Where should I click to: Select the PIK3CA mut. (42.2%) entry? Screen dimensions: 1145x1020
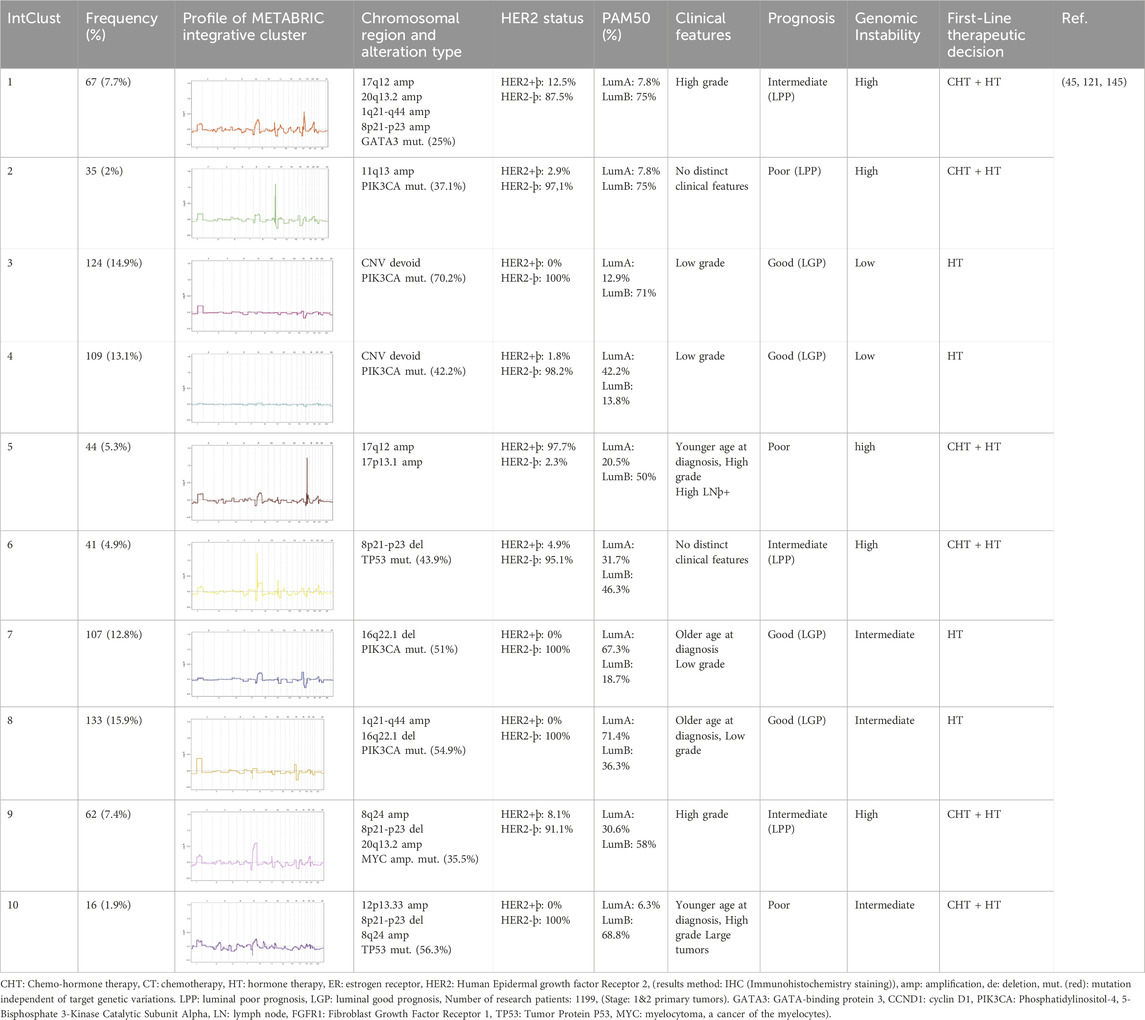click(x=413, y=371)
